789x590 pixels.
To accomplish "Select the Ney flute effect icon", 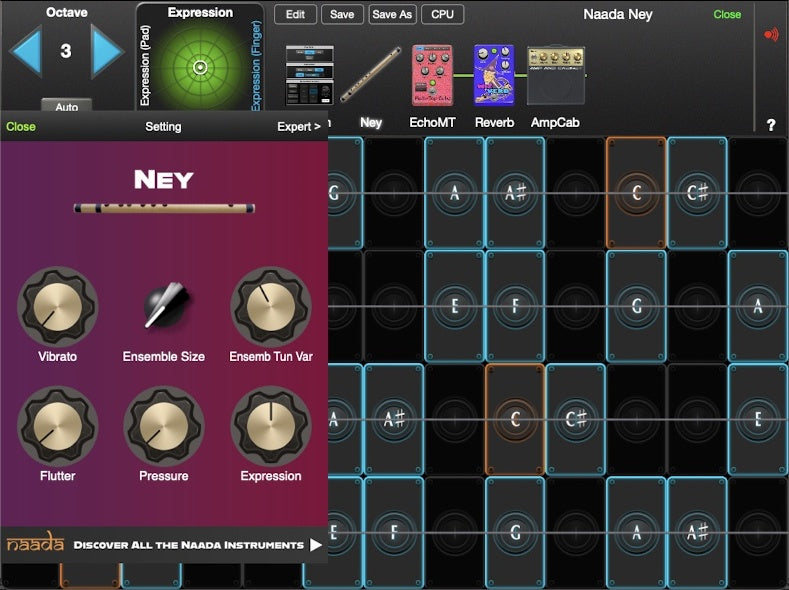I will click(371, 74).
